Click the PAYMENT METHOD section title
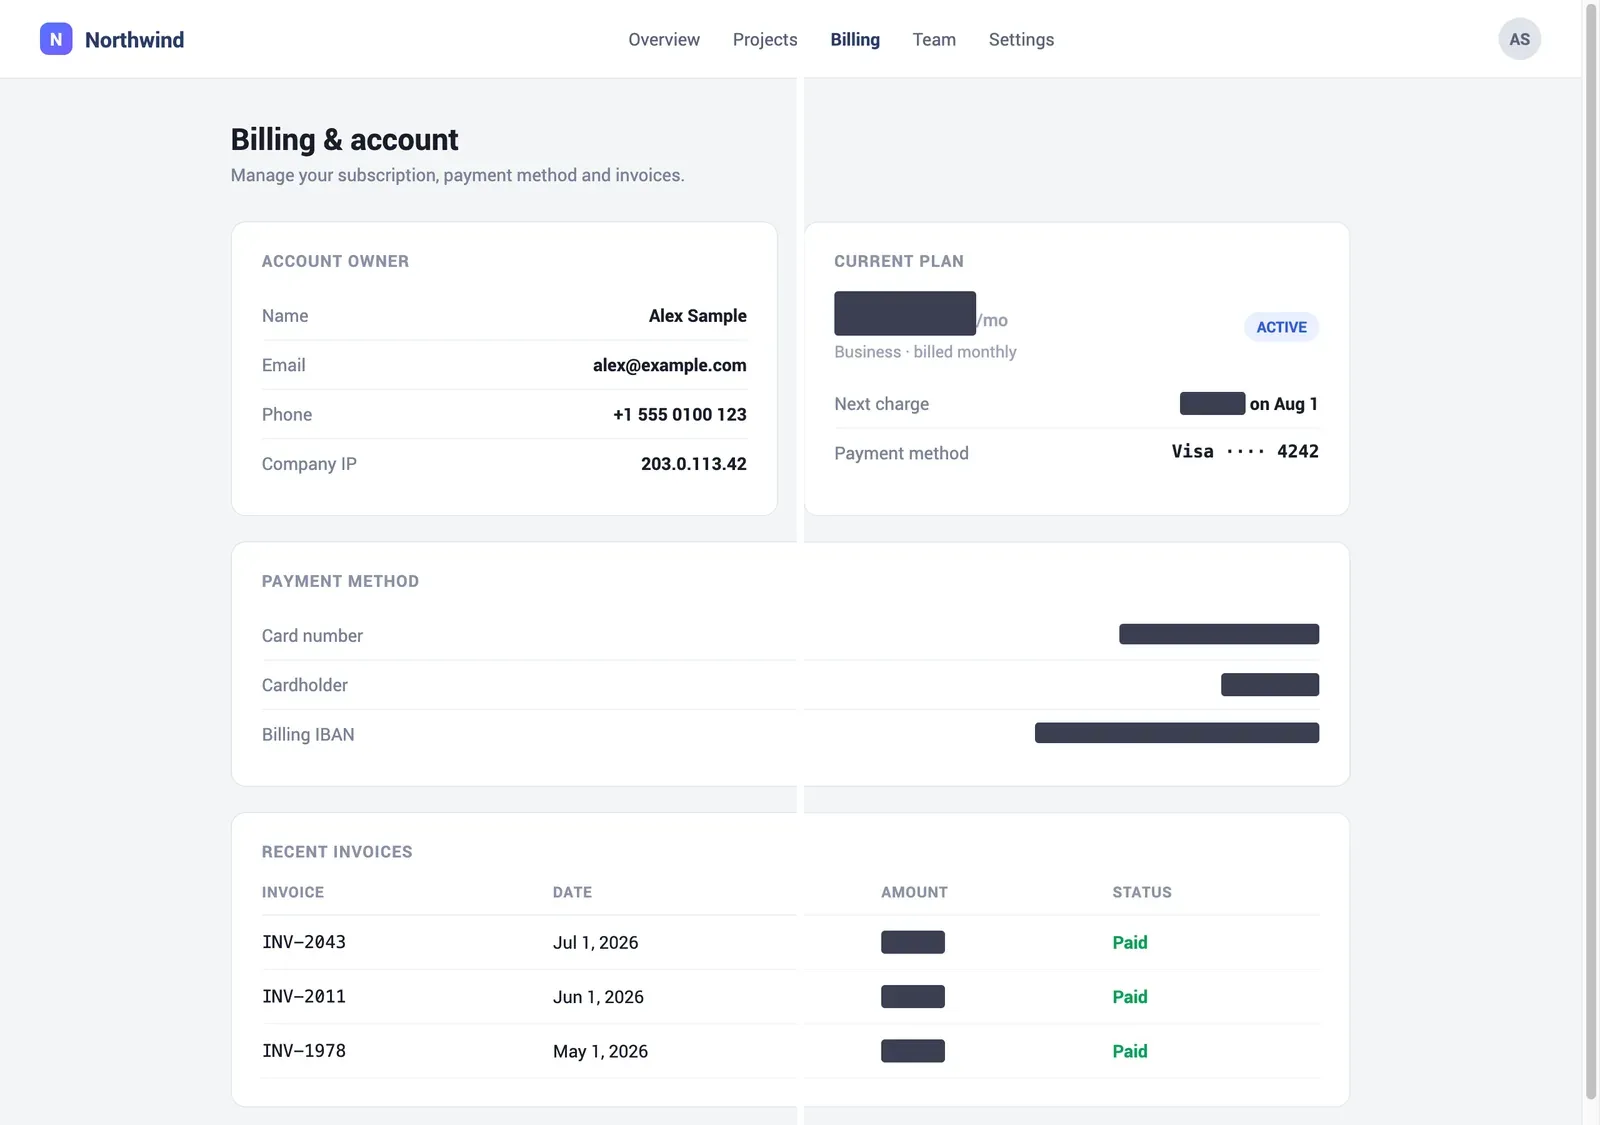The height and width of the screenshot is (1125, 1600). tap(340, 581)
